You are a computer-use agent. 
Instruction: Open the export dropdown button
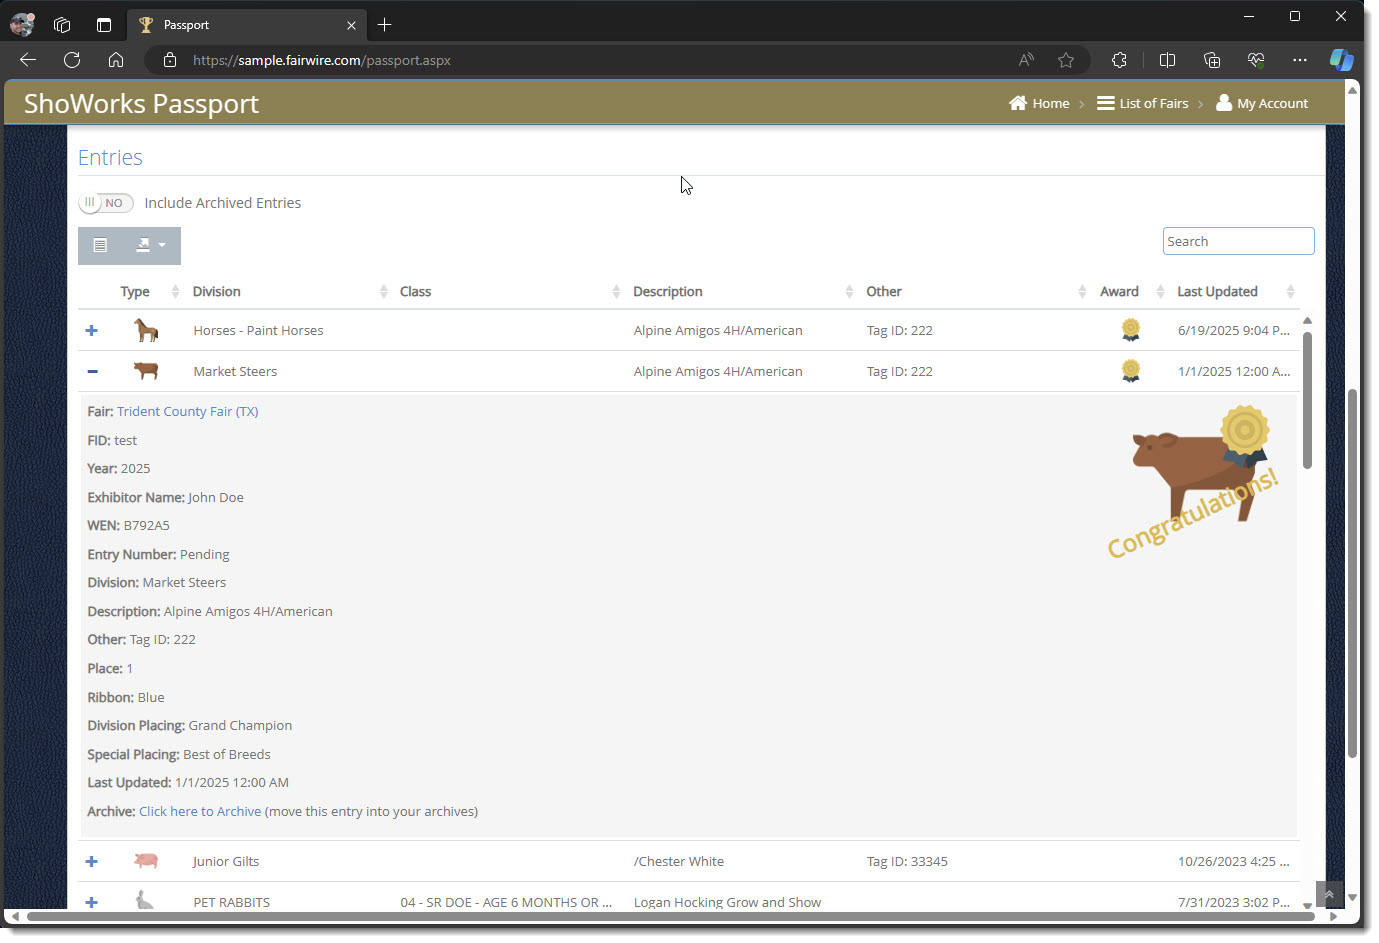150,245
